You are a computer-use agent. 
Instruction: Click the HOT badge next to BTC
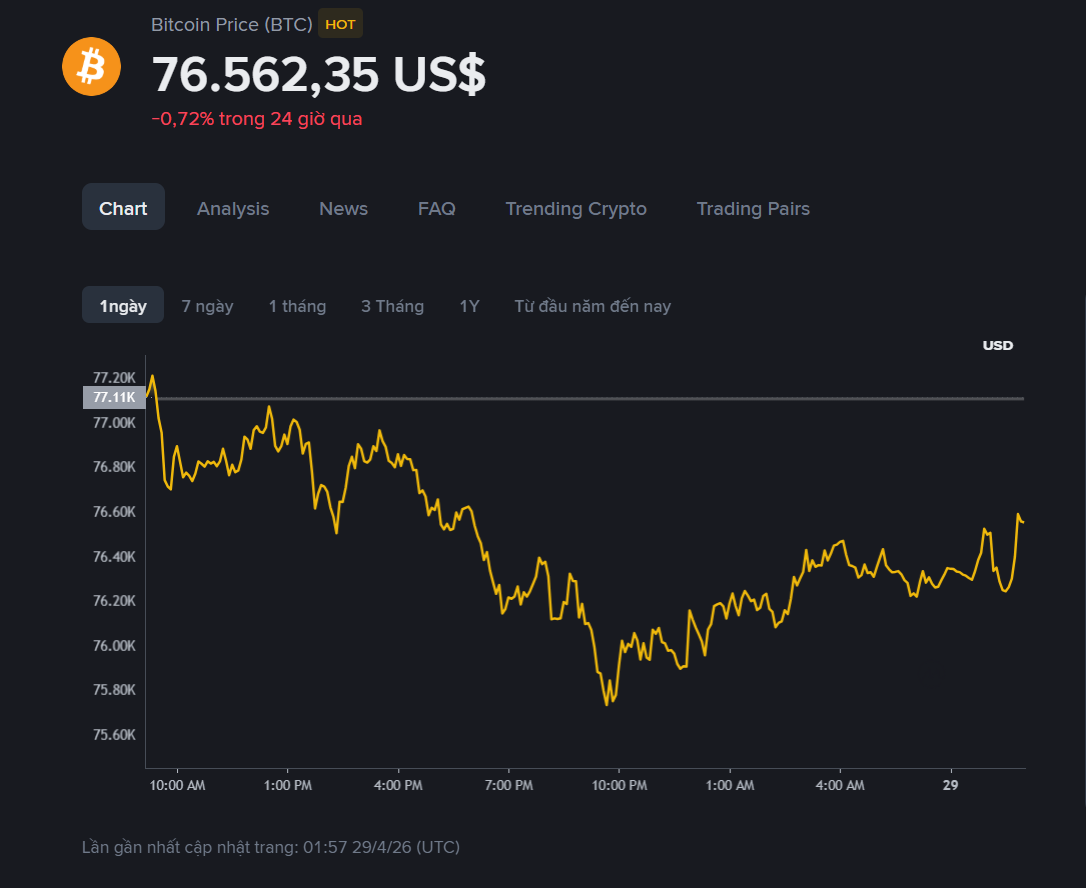coord(340,24)
